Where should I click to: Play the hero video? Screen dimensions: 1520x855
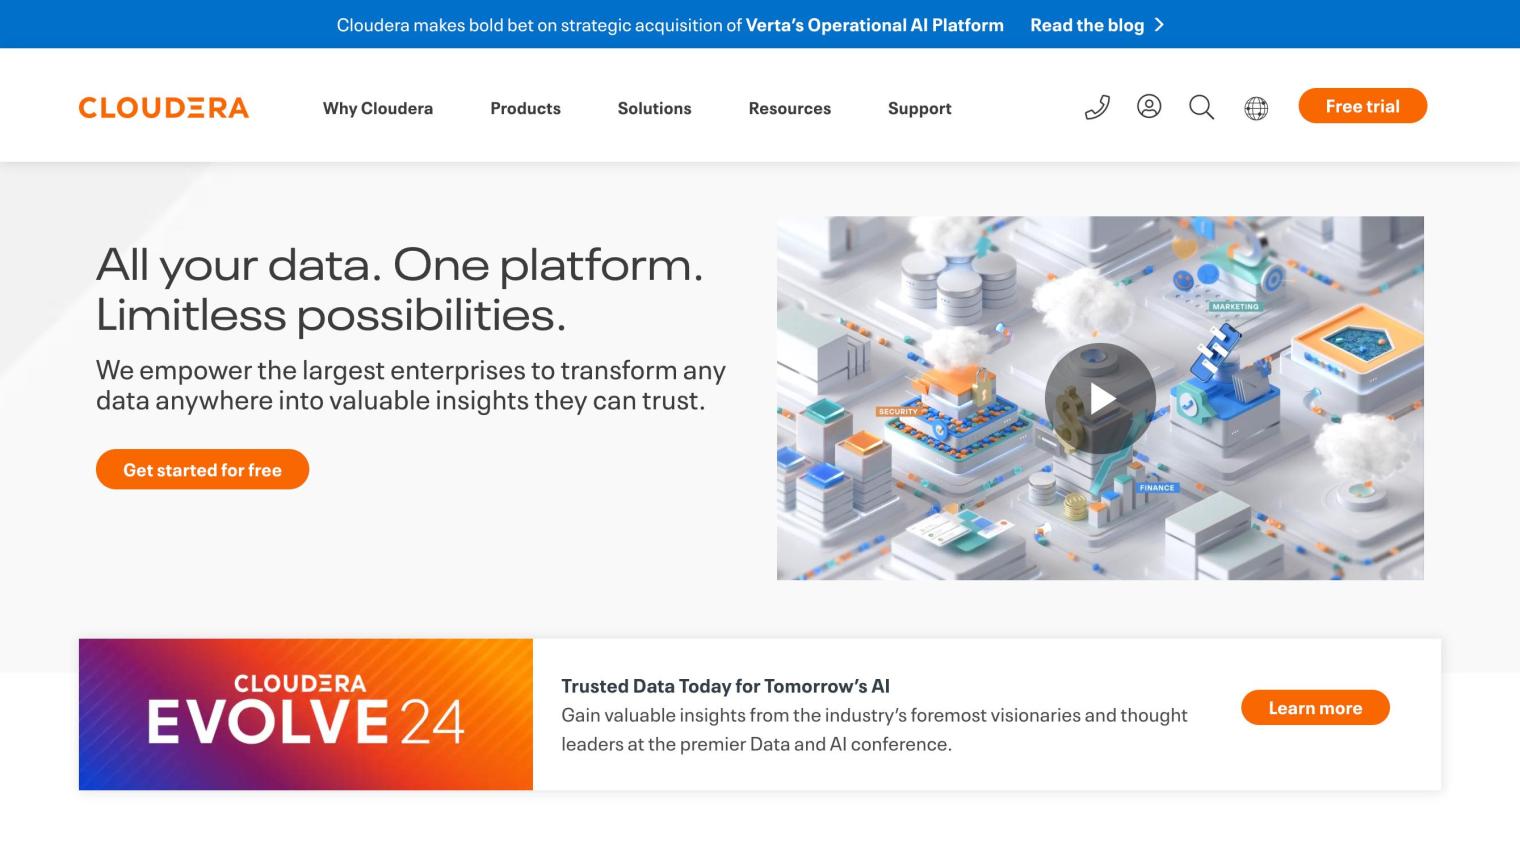click(x=1100, y=398)
